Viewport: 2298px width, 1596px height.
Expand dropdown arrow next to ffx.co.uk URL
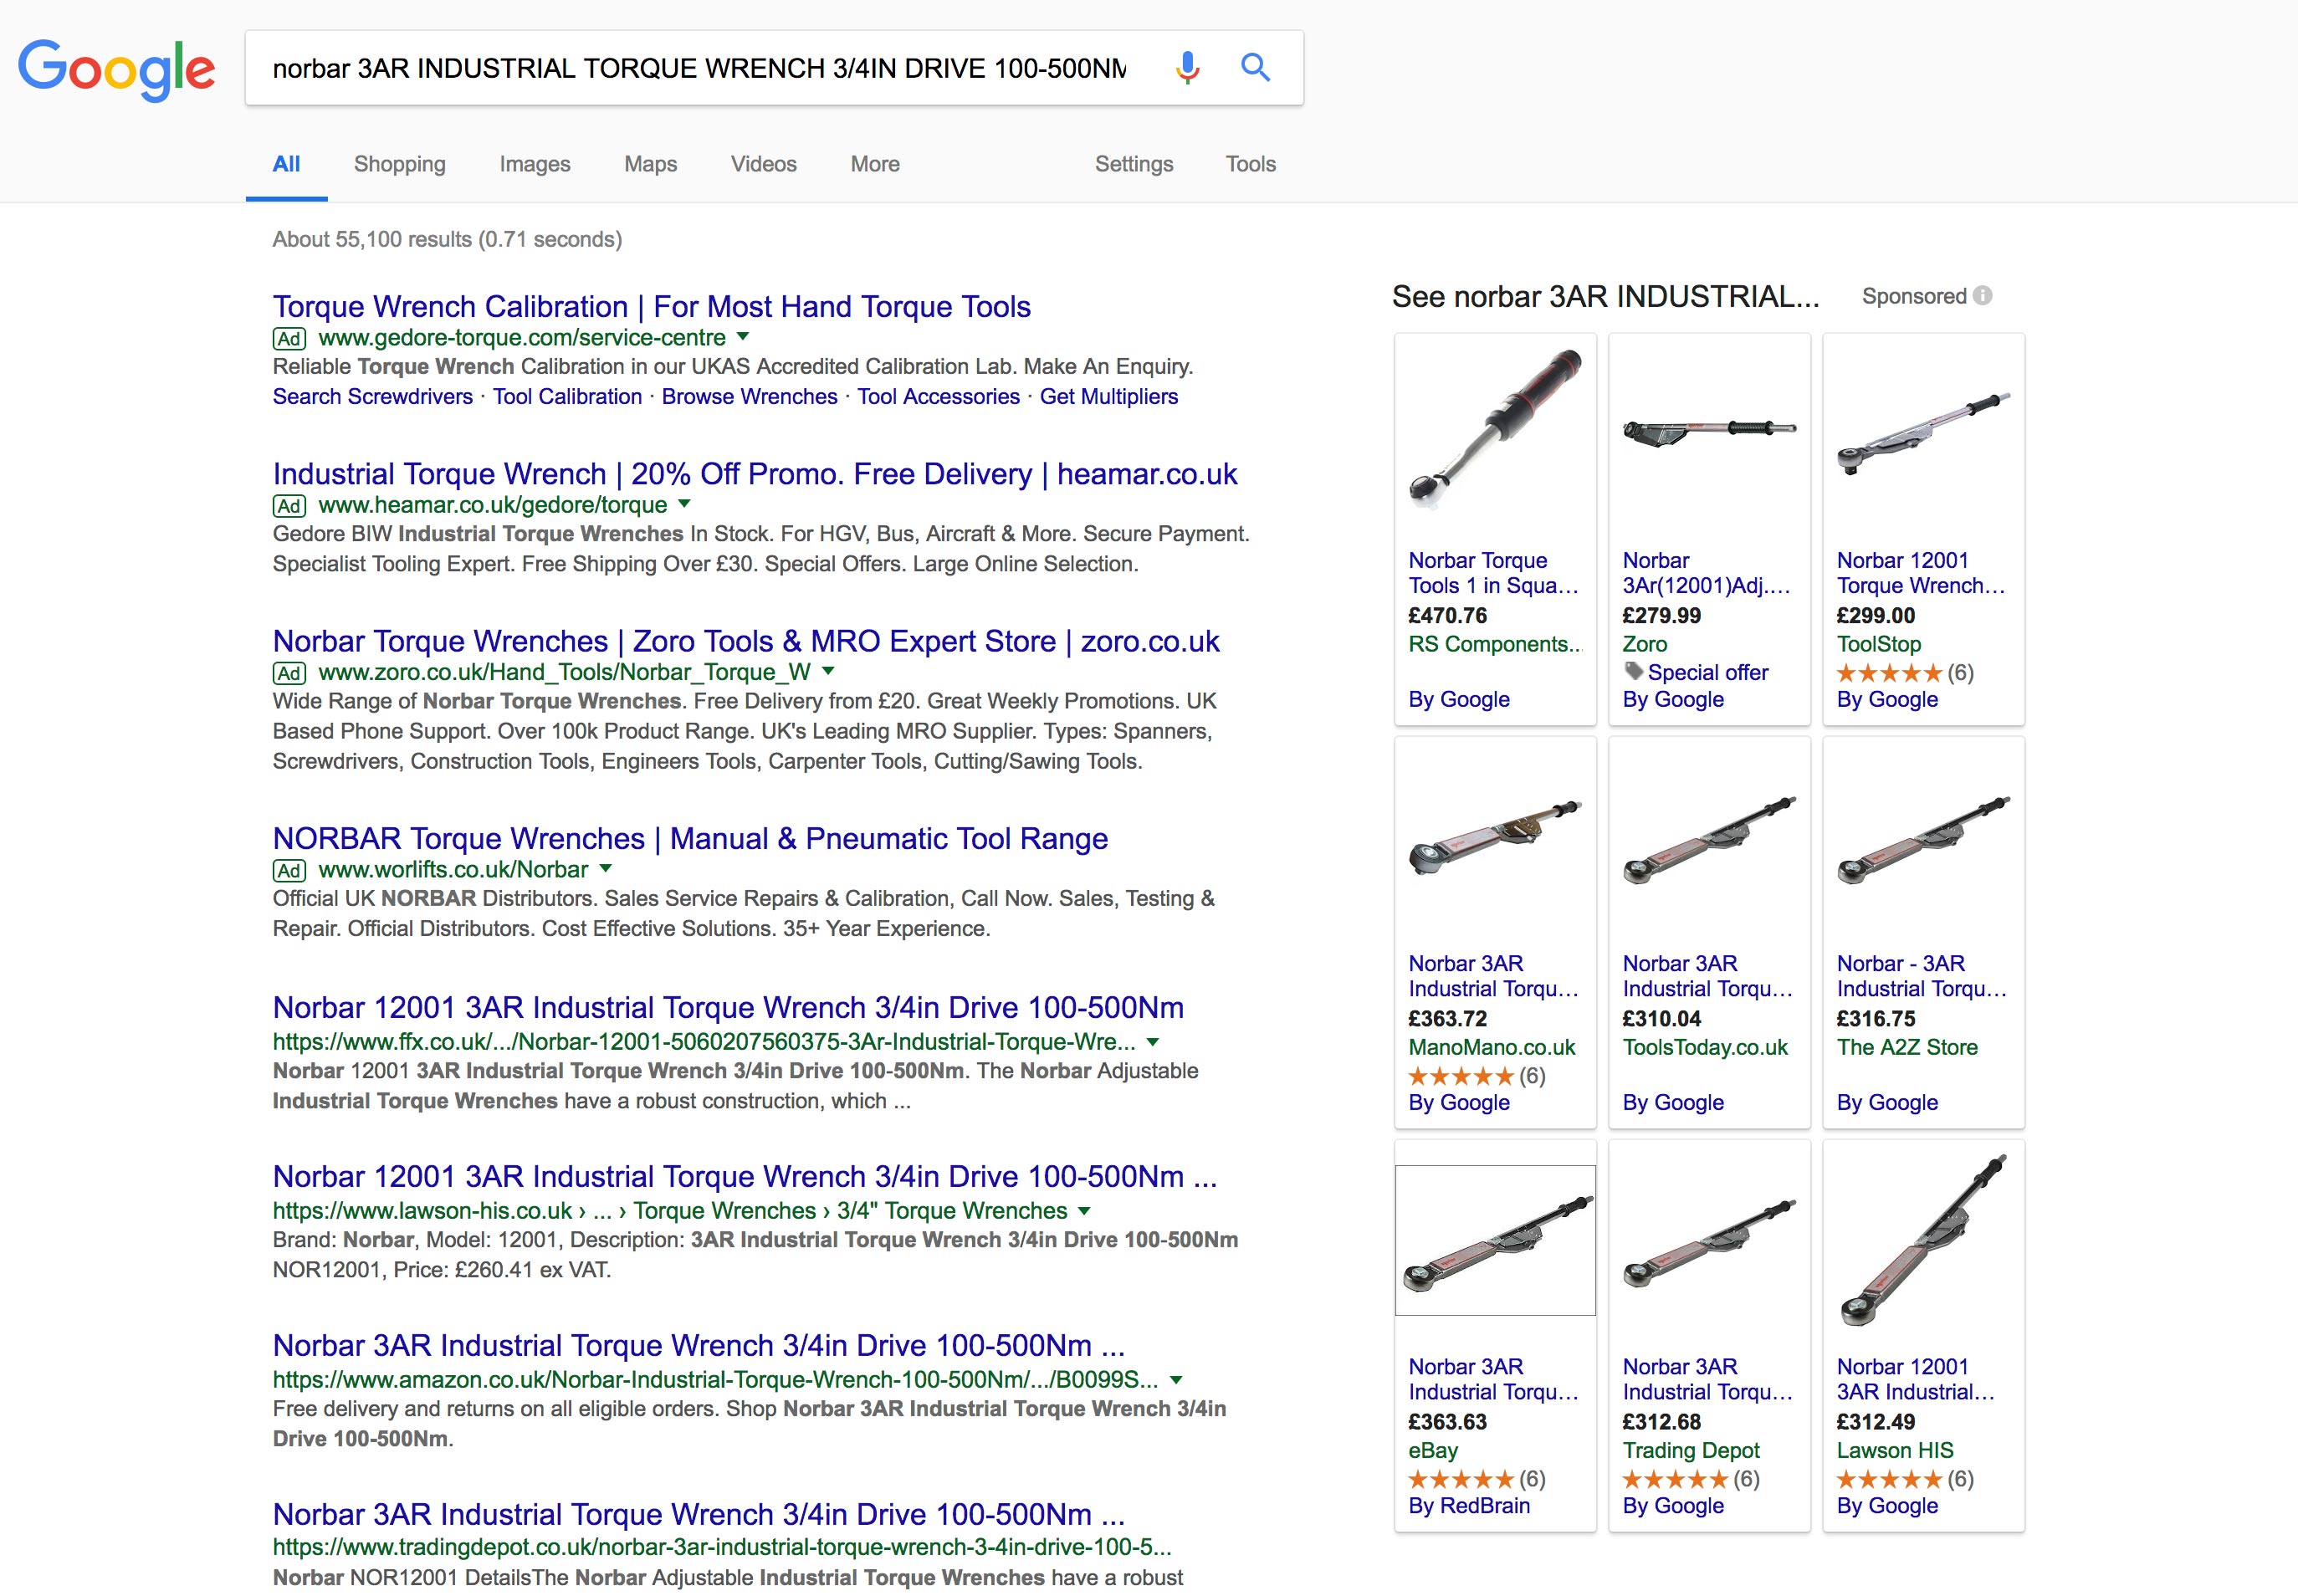(1153, 1042)
